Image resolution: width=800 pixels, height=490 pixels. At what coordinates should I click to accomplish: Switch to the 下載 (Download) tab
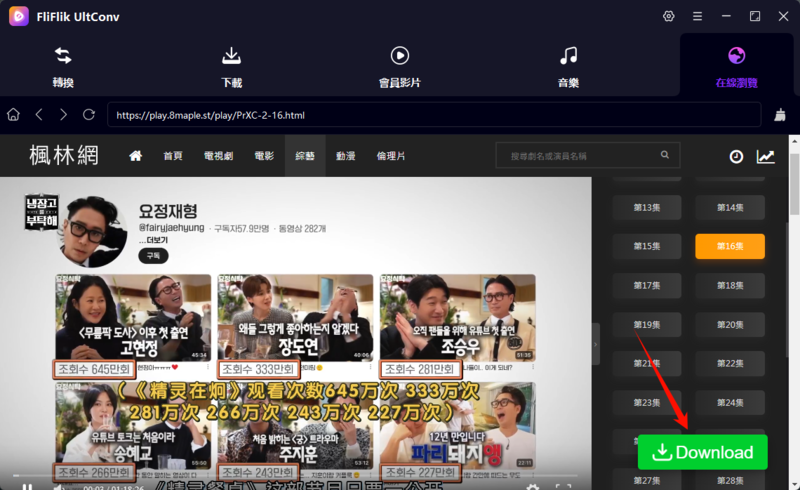click(x=231, y=66)
